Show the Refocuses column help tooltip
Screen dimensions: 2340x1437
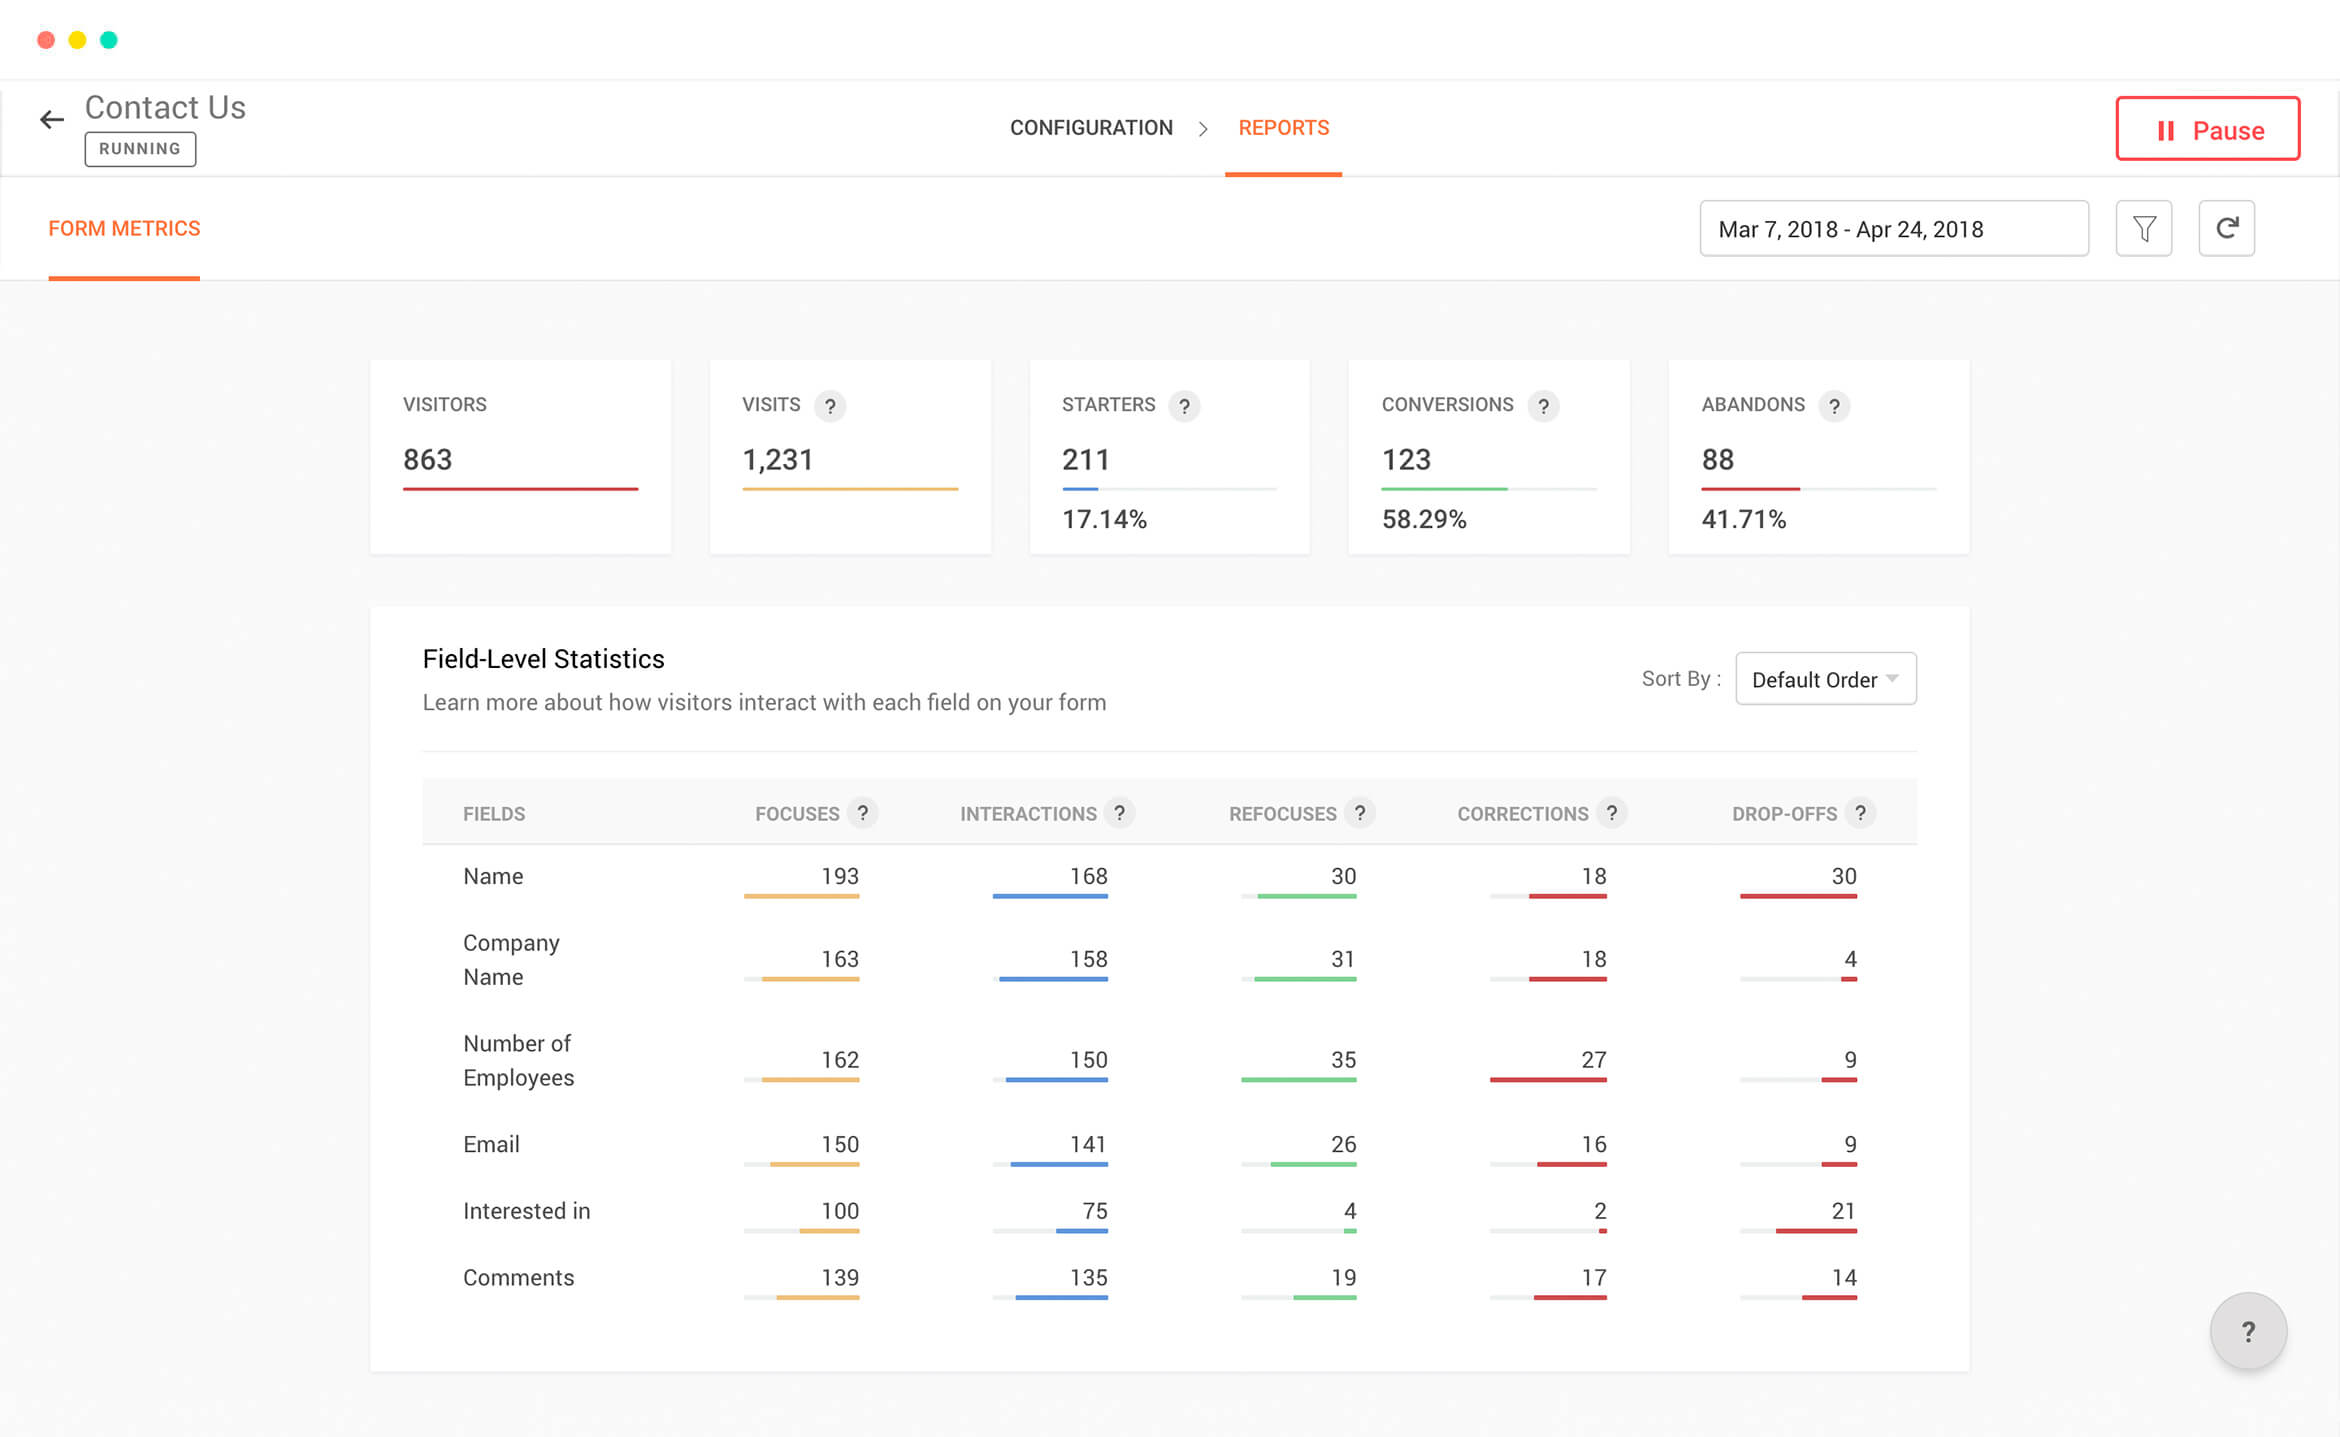point(1359,813)
